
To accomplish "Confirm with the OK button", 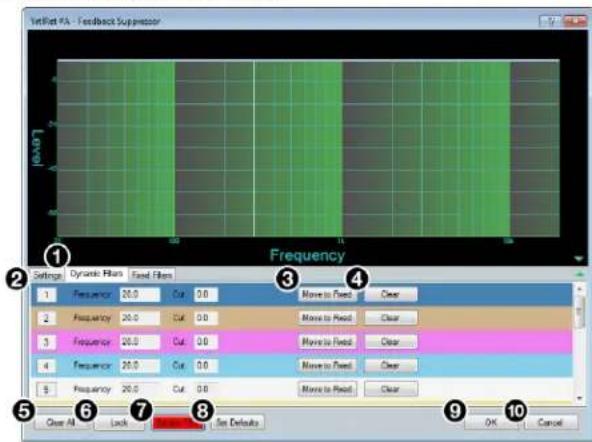I will [491, 422].
